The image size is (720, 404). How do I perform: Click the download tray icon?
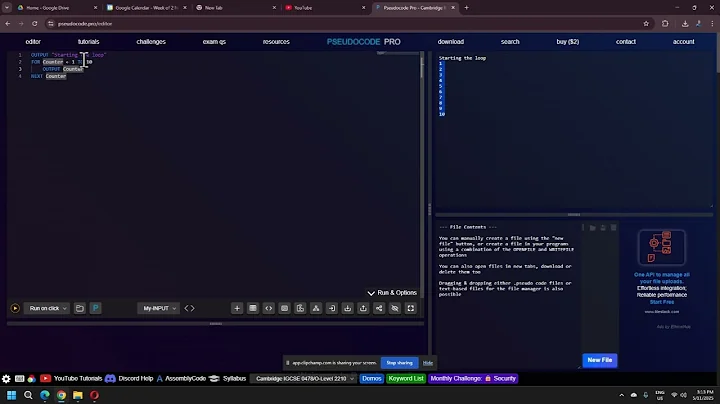point(348,309)
